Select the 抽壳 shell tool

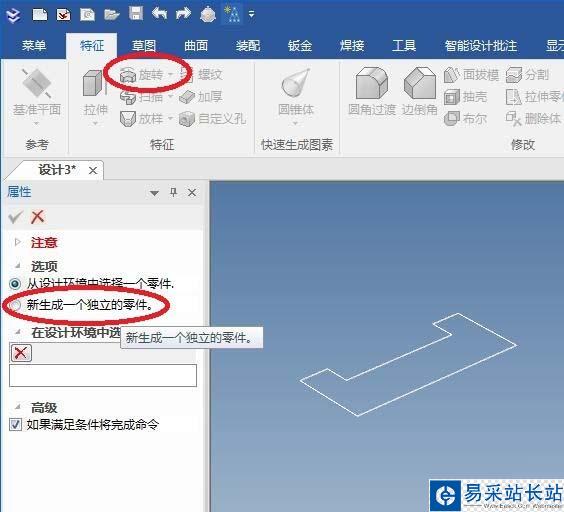(x=466, y=97)
